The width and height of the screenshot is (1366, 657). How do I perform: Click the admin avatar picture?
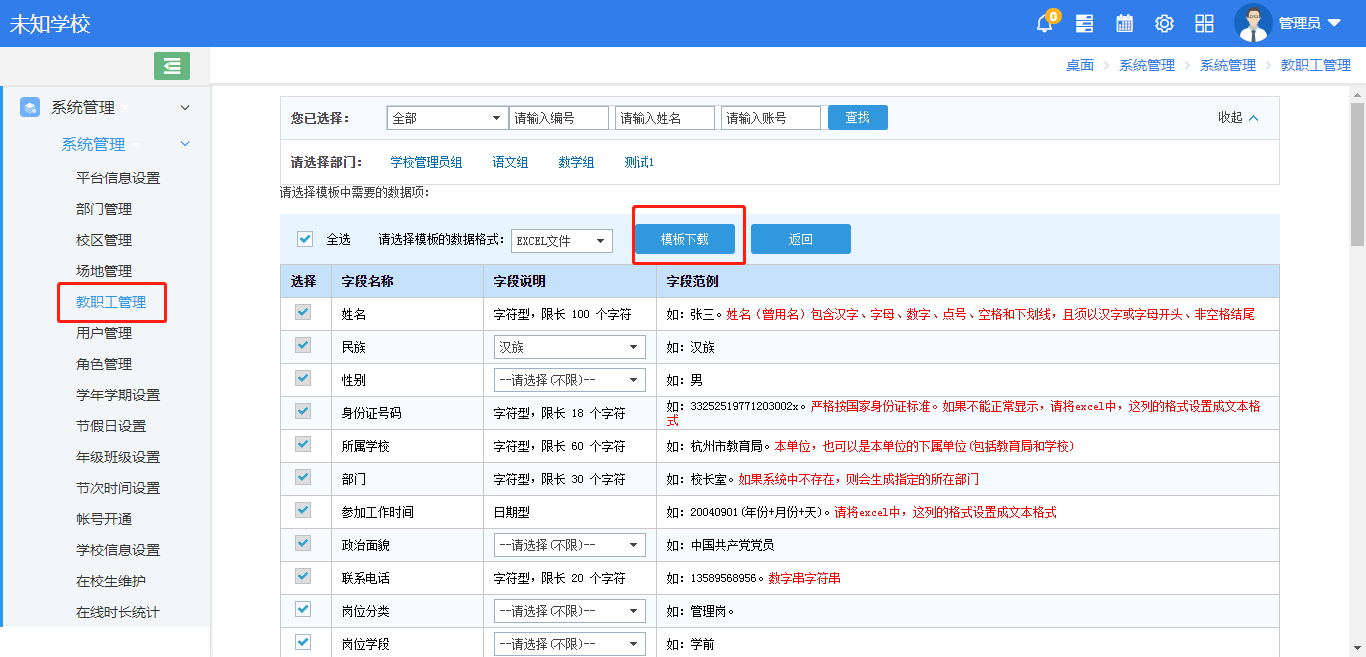point(1252,22)
